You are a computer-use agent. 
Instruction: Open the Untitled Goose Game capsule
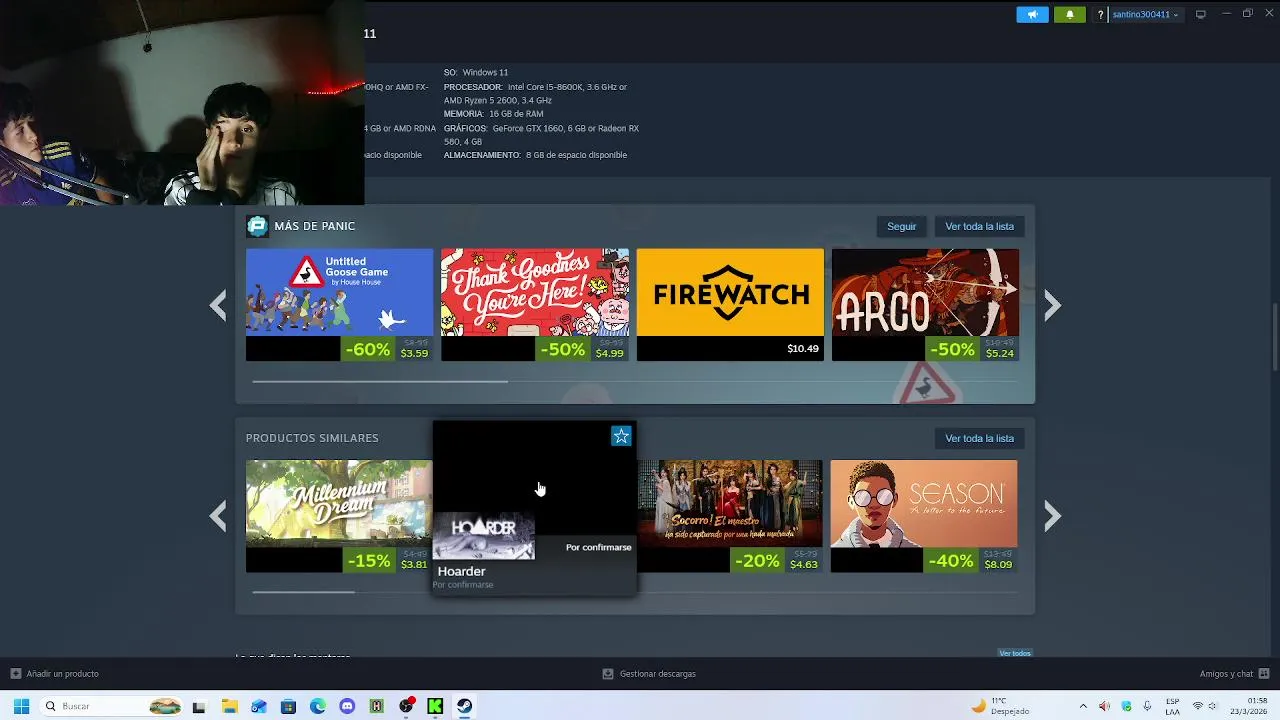pyautogui.click(x=339, y=291)
